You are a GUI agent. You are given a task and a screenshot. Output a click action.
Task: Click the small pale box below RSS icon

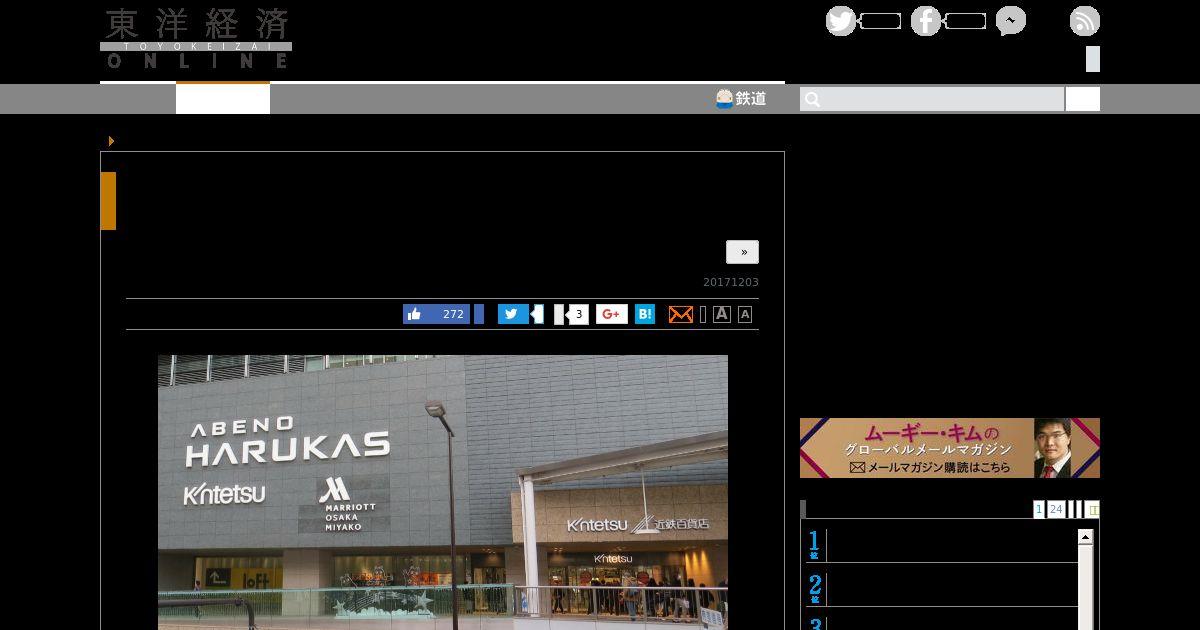tap(1093, 59)
